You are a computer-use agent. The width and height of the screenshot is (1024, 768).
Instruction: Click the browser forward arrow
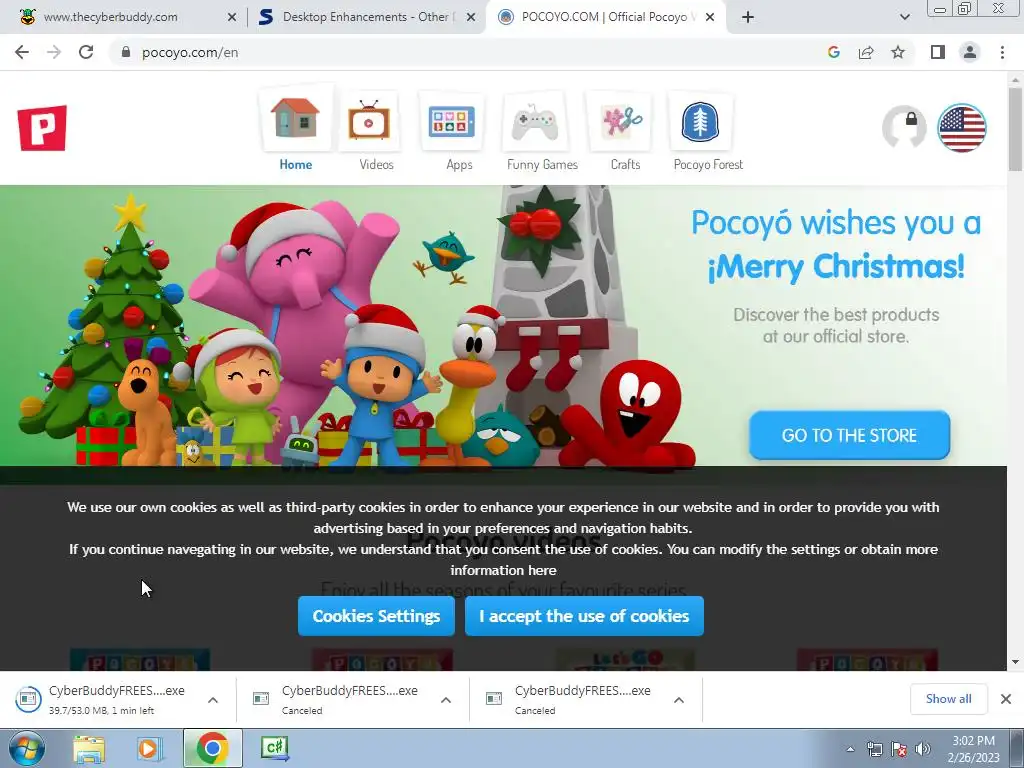(54, 52)
